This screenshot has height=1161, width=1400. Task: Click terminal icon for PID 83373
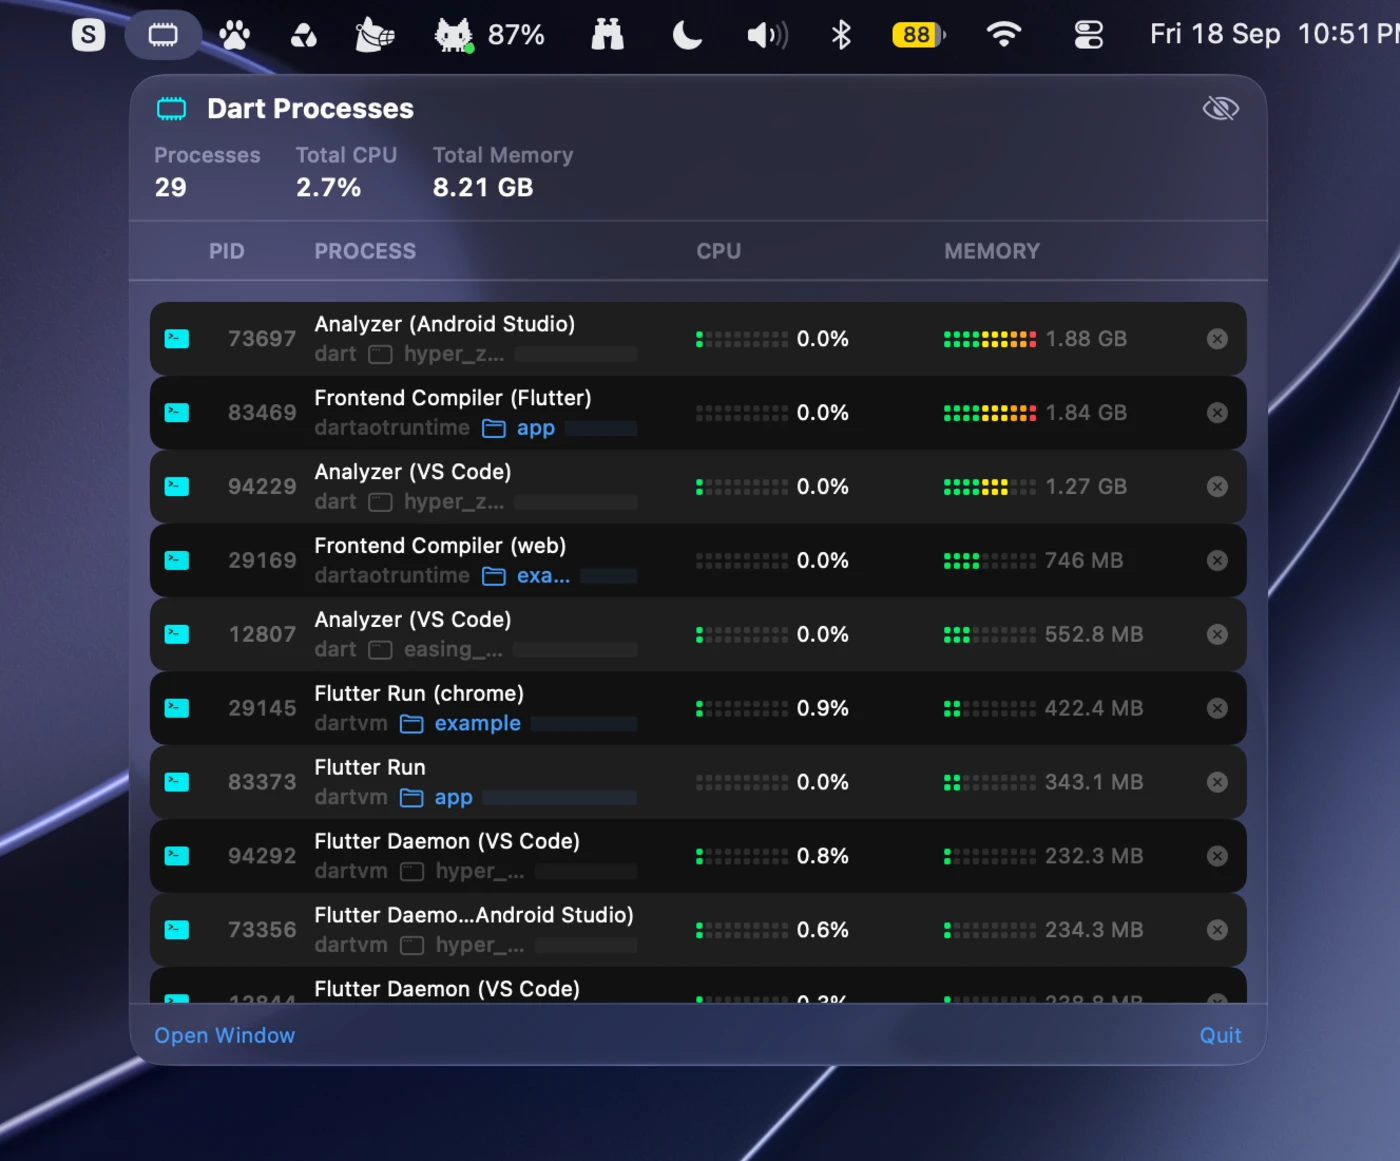point(177,783)
